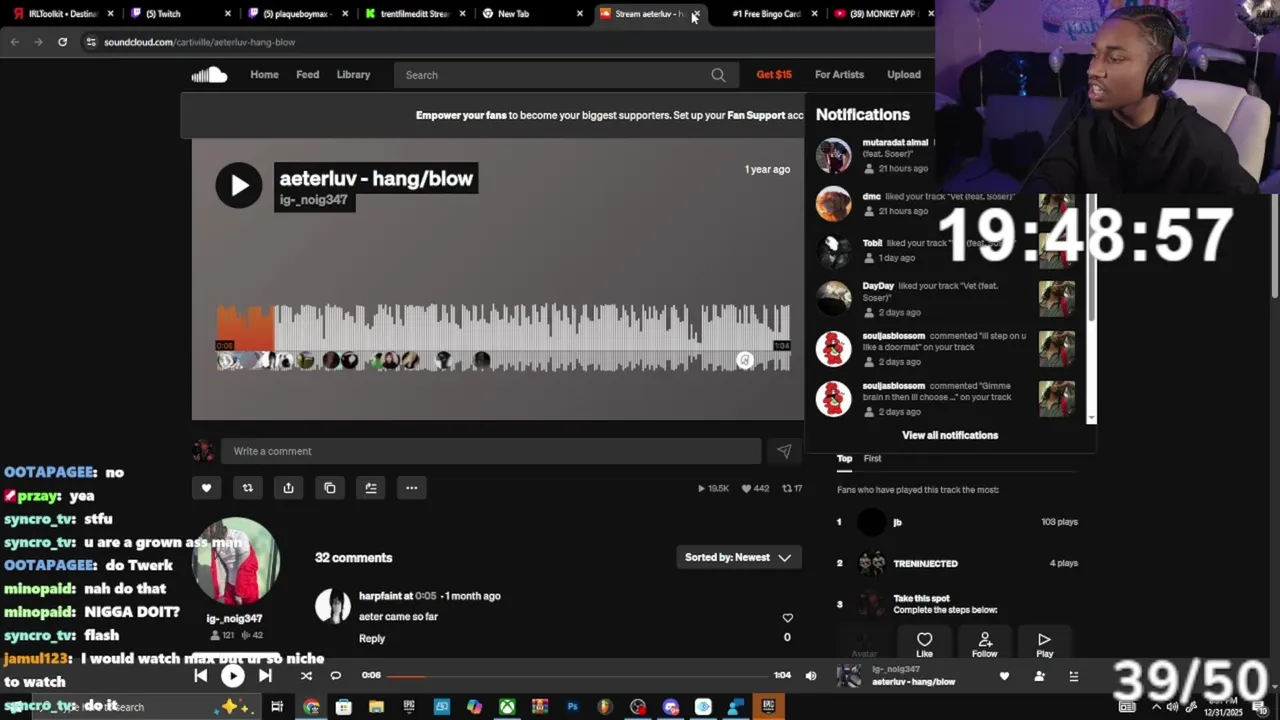Like harpfaint's comment heart icon

coord(787,618)
